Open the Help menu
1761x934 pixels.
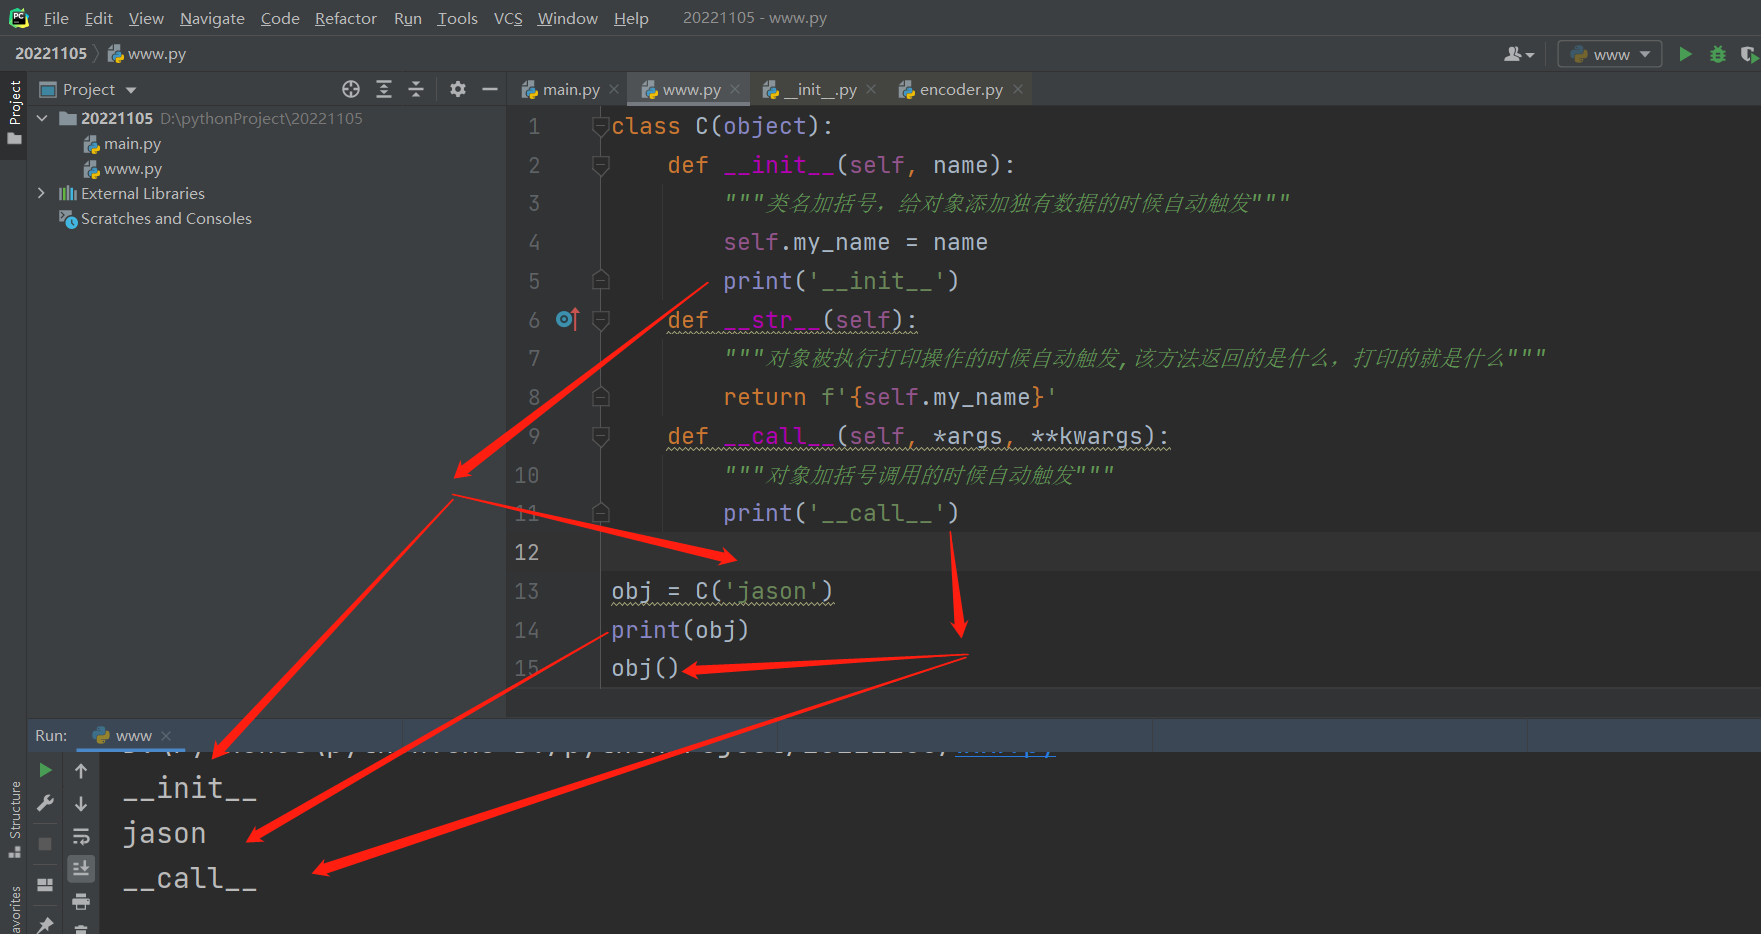point(631,18)
